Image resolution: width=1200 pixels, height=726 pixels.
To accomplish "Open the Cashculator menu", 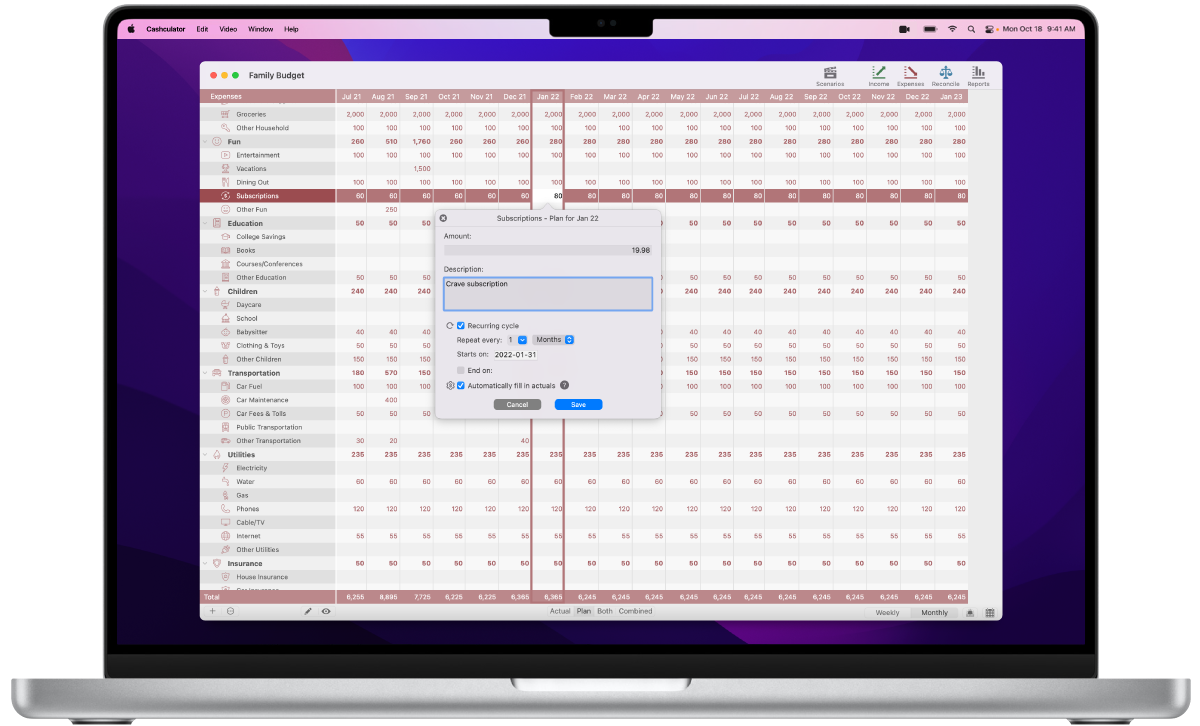I will [x=168, y=29].
